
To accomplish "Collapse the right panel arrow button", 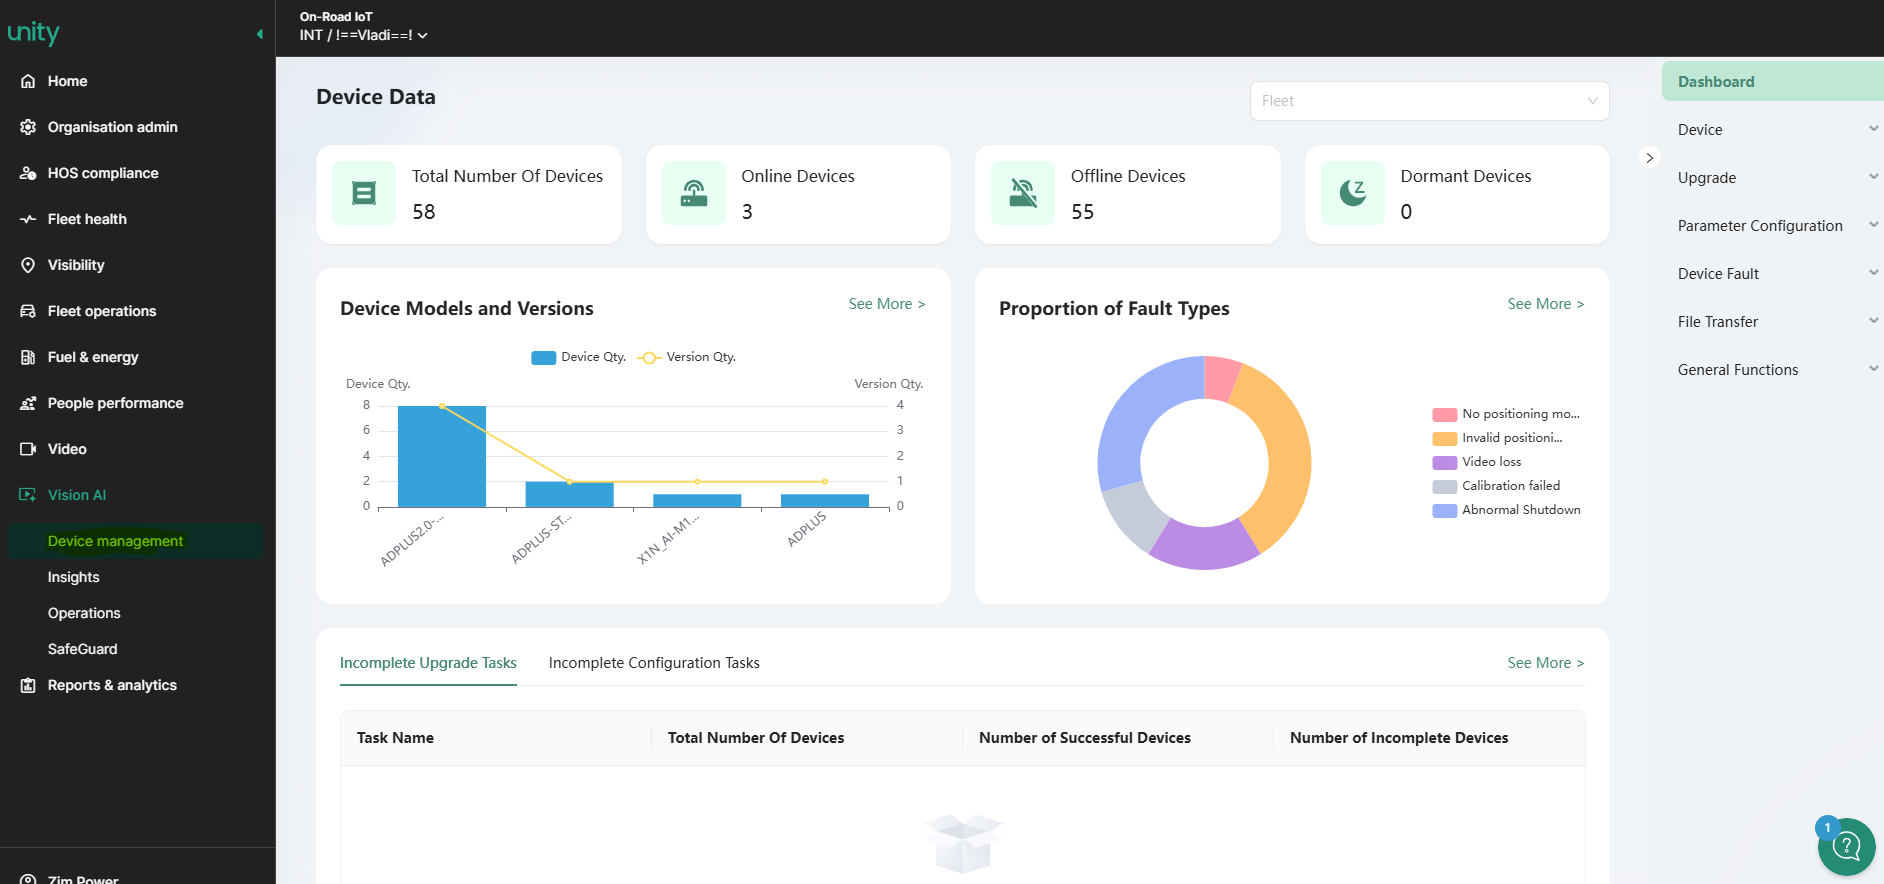I will point(1650,158).
